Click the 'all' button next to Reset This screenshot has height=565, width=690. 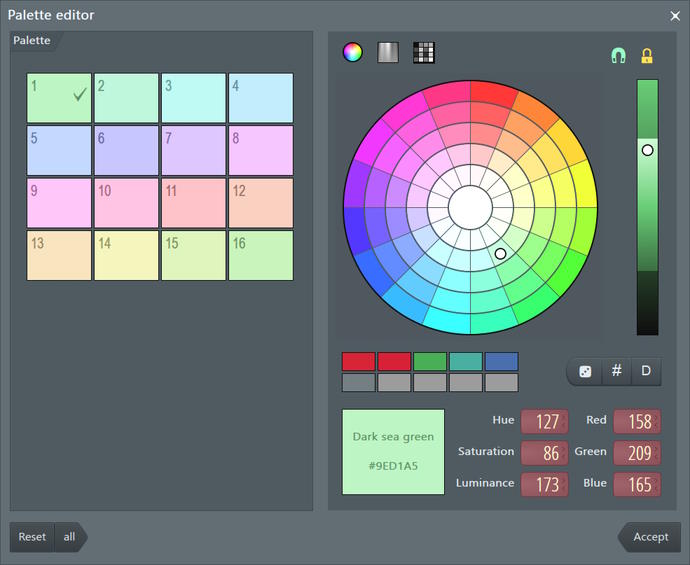point(68,537)
